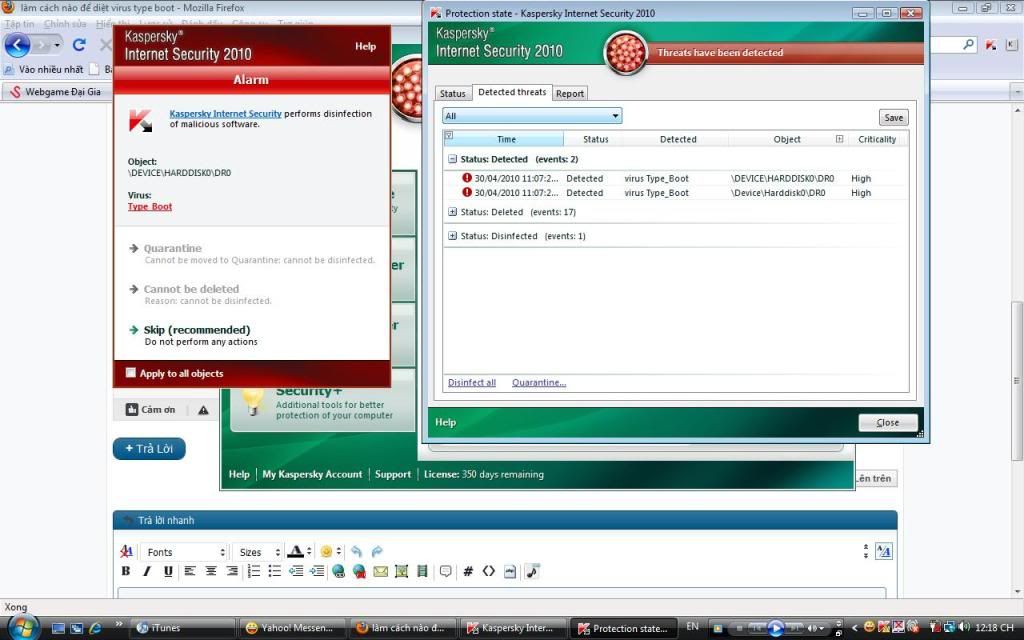Click the Save button

point(893,118)
